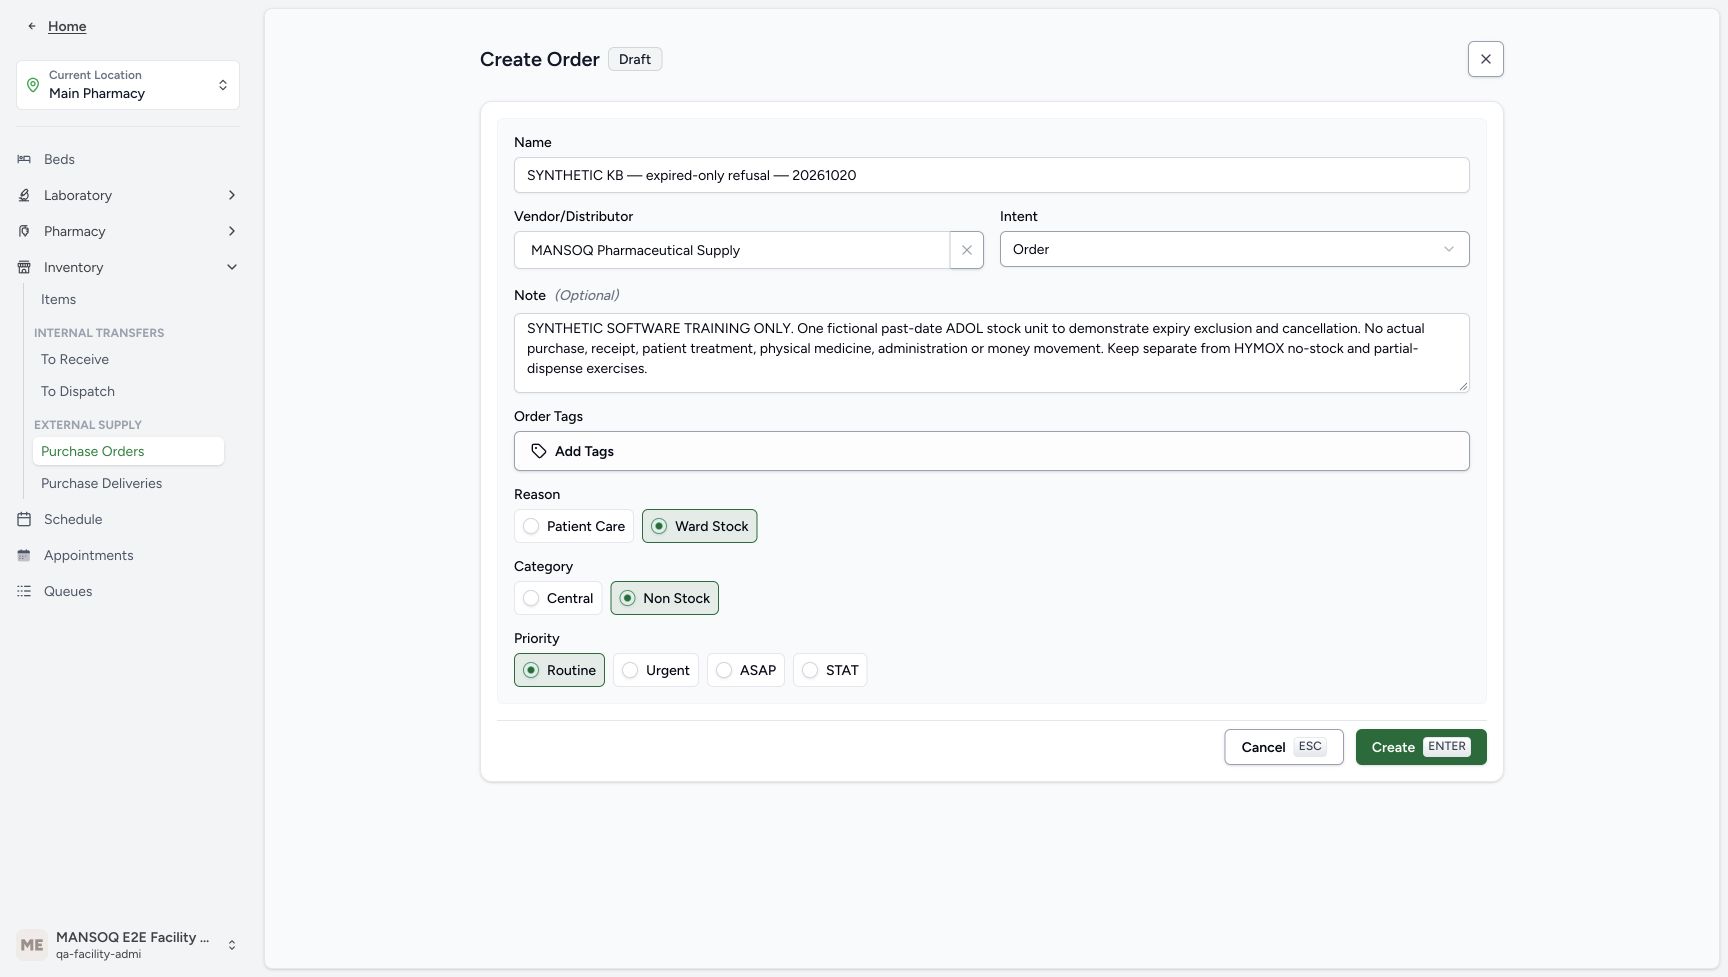The height and width of the screenshot is (977, 1728).
Task: Clear the selected vendor with X icon
Action: point(966,250)
